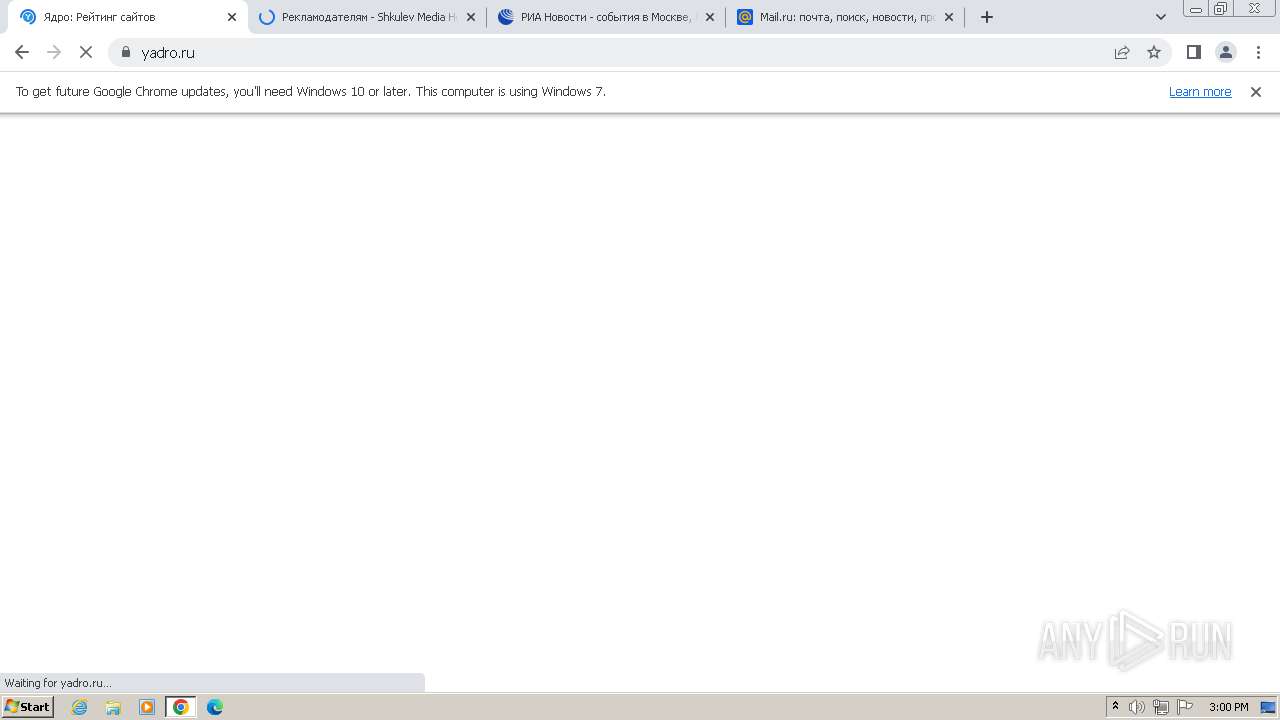Launch Internet Explorer from the taskbar
1280x720 pixels.
[x=80, y=707]
